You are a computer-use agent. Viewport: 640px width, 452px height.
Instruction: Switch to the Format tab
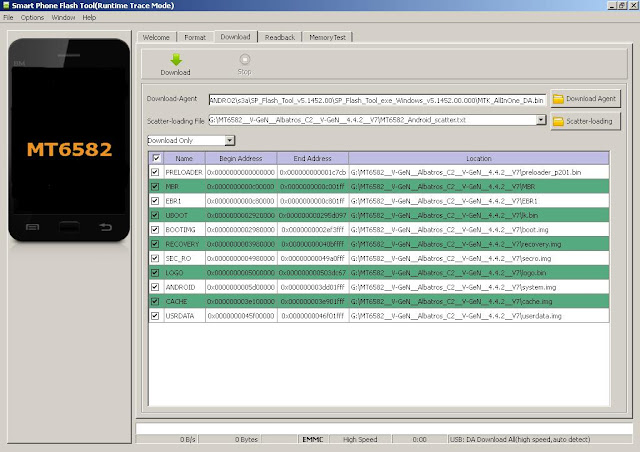point(195,37)
